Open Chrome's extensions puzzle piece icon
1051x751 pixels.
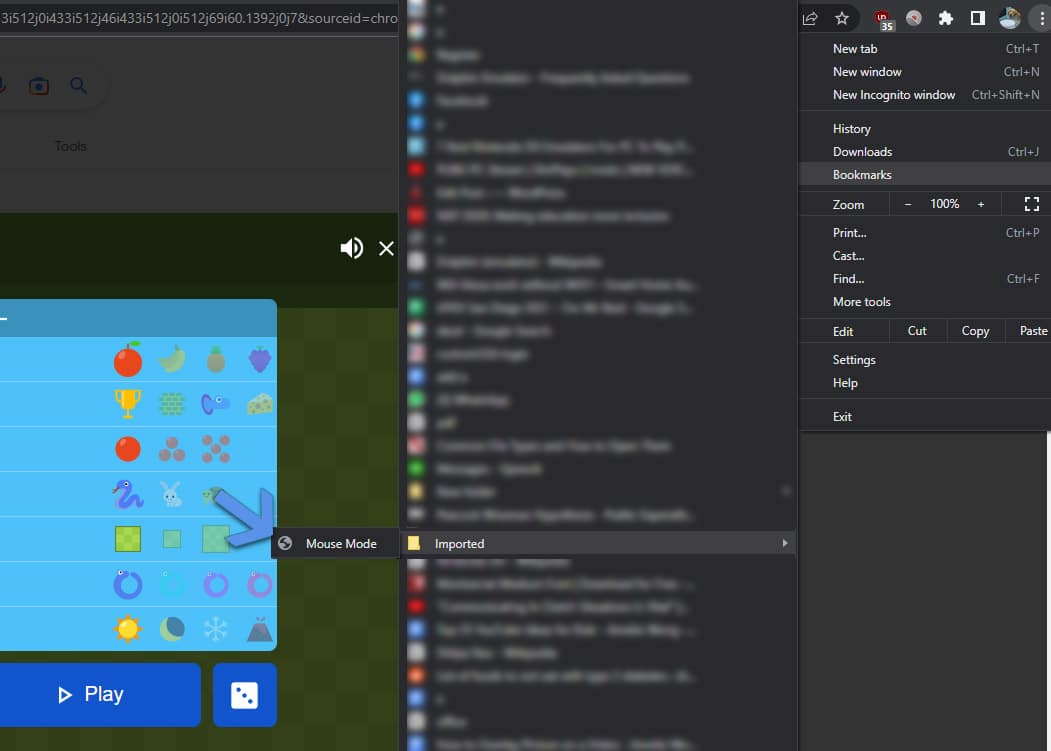[945, 17]
